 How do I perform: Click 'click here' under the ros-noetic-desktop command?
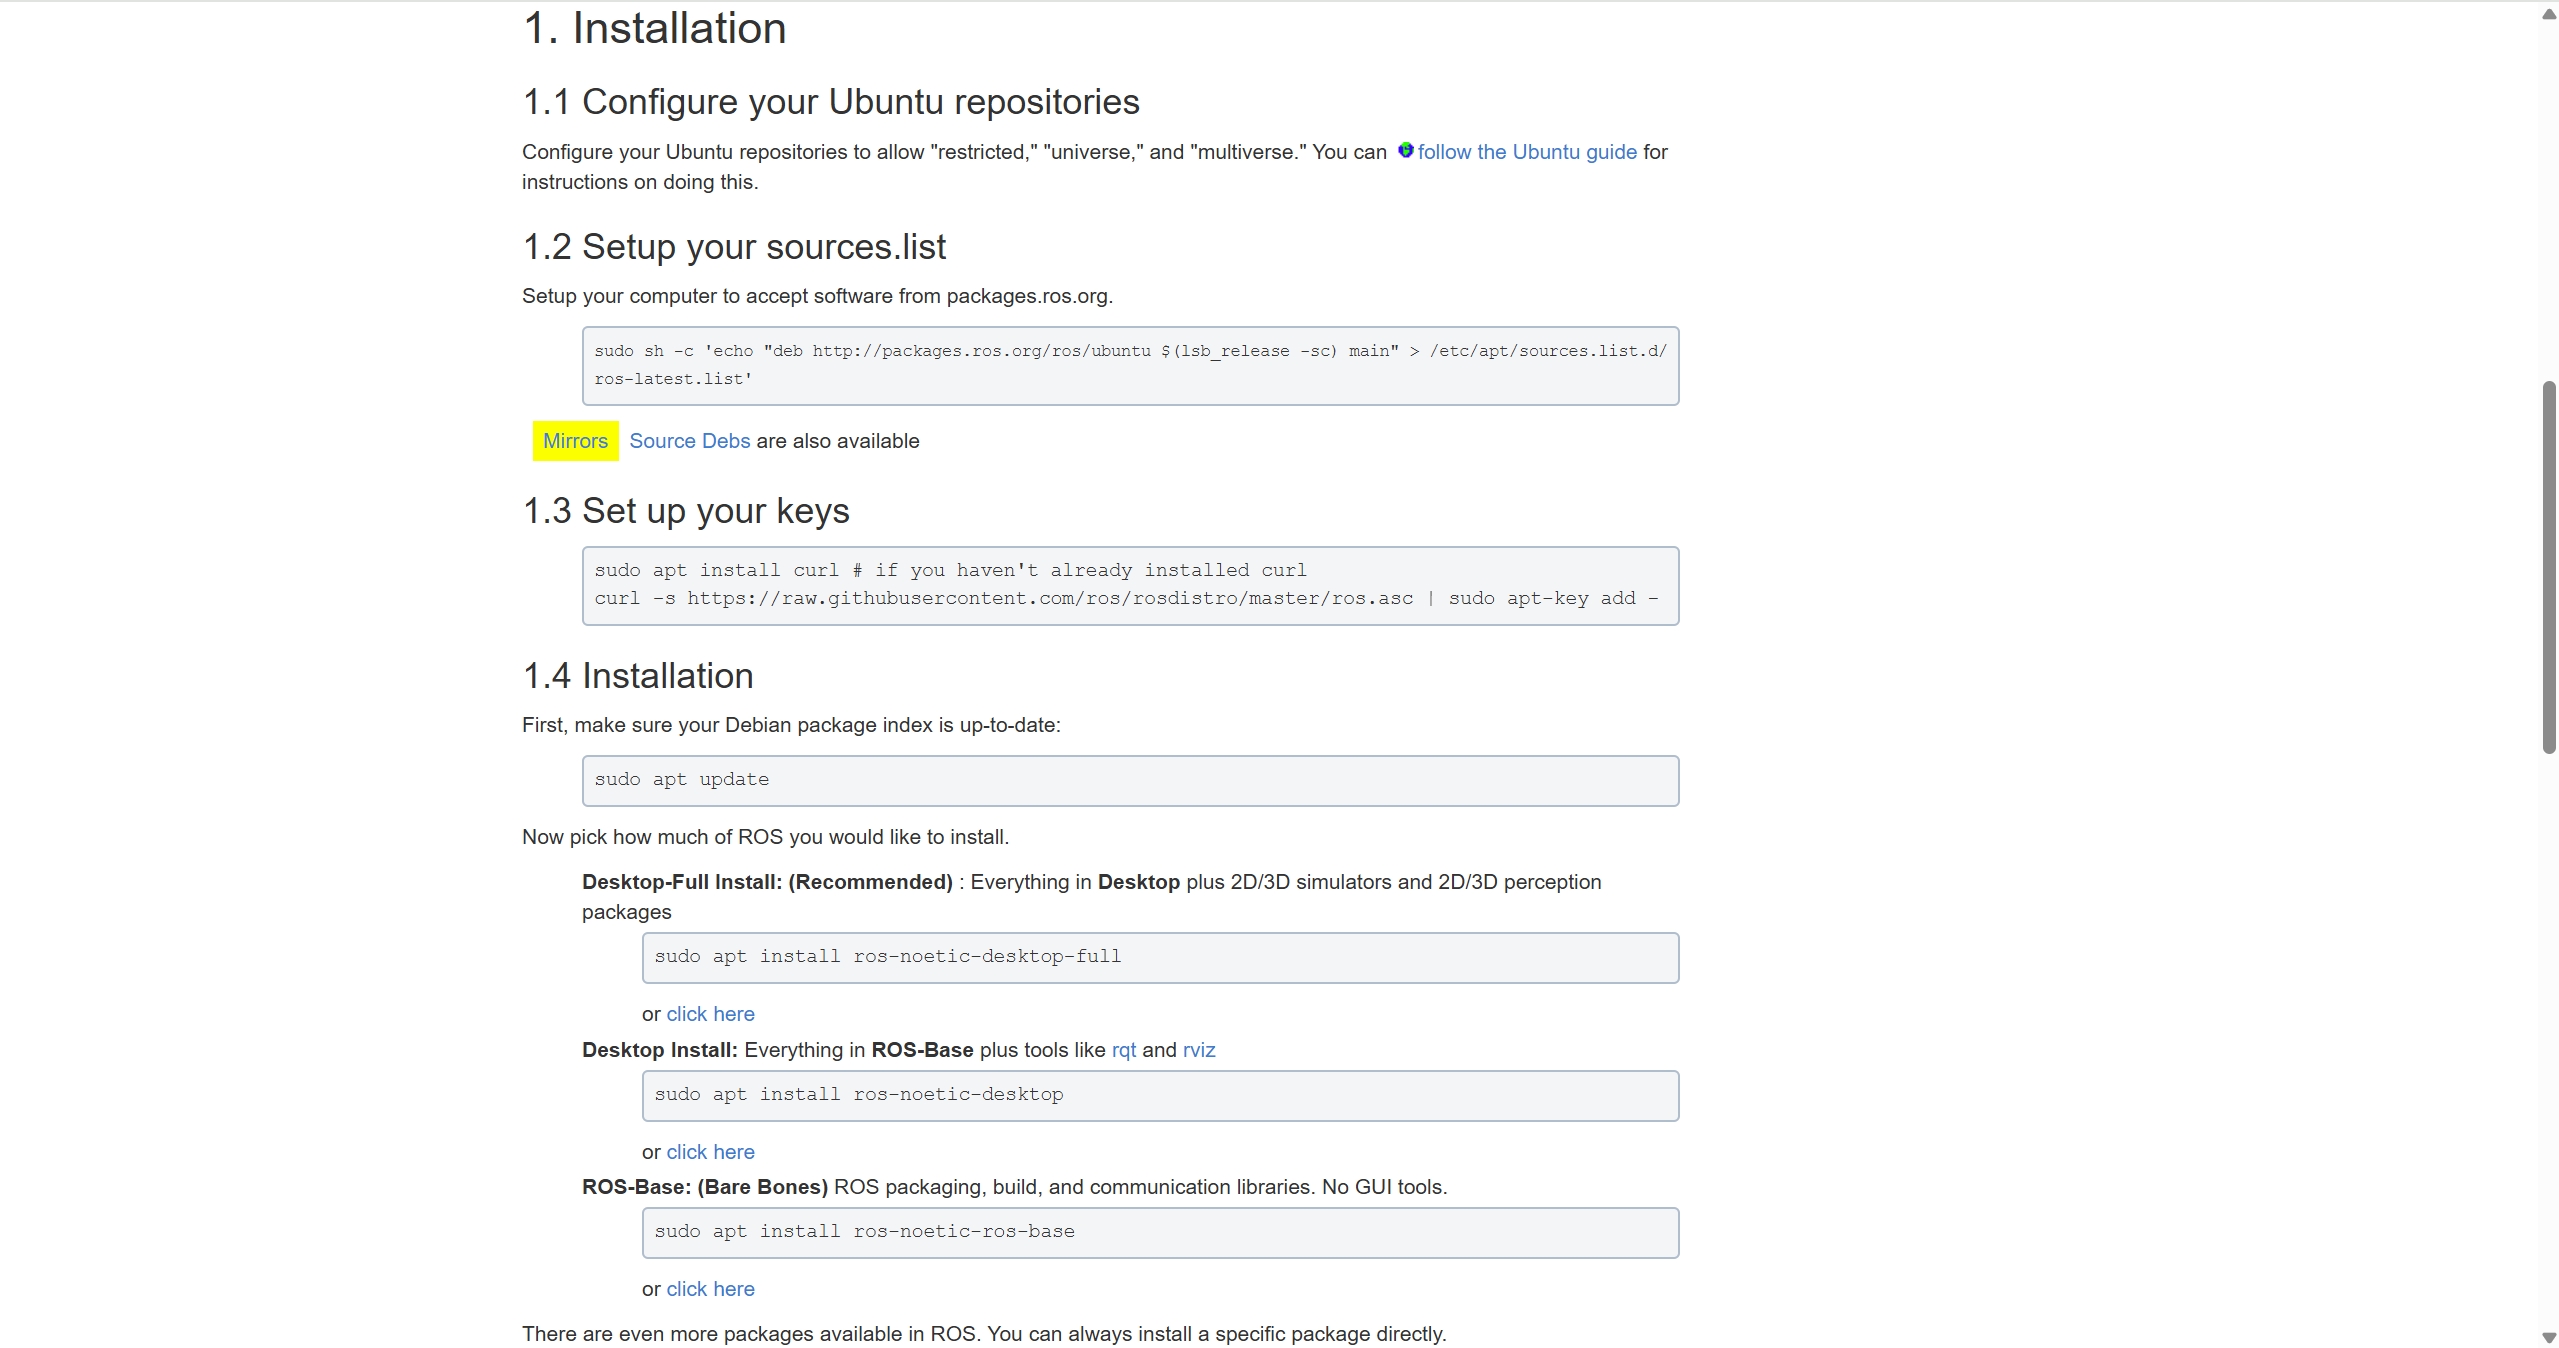pyautogui.click(x=710, y=1152)
